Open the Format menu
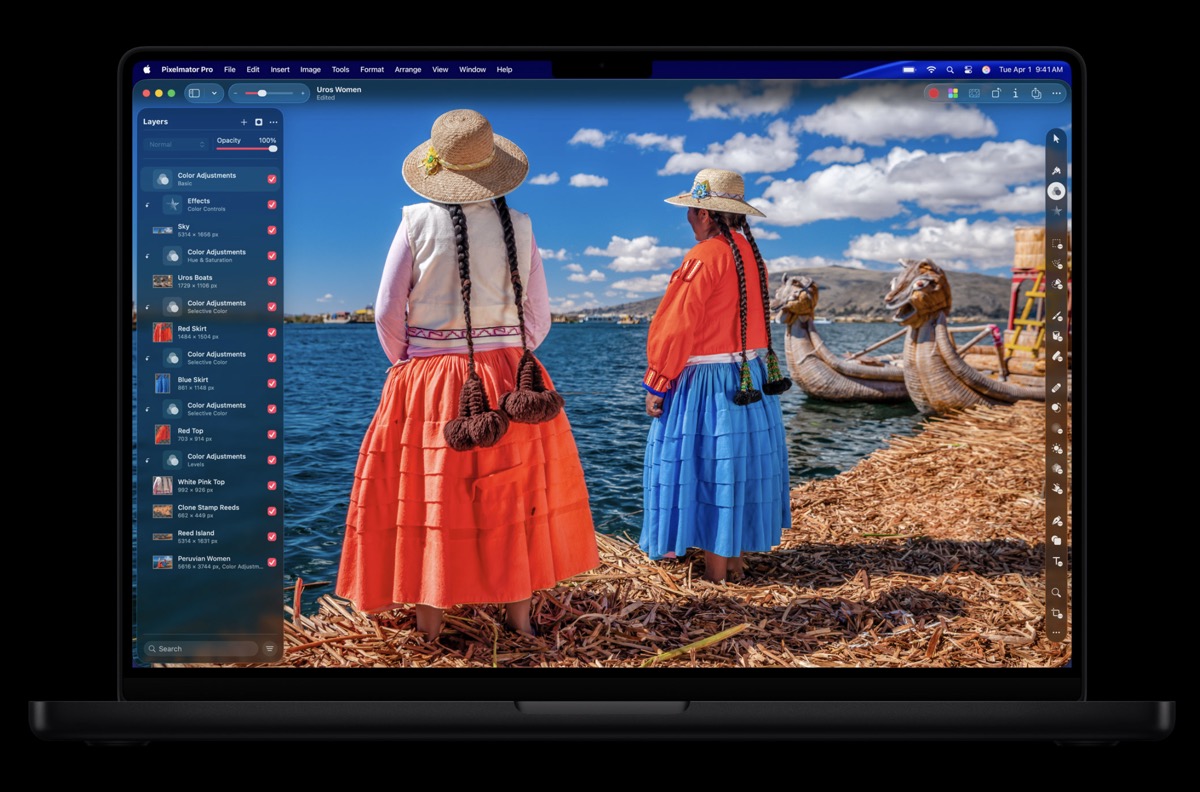1200x792 pixels. pos(372,70)
